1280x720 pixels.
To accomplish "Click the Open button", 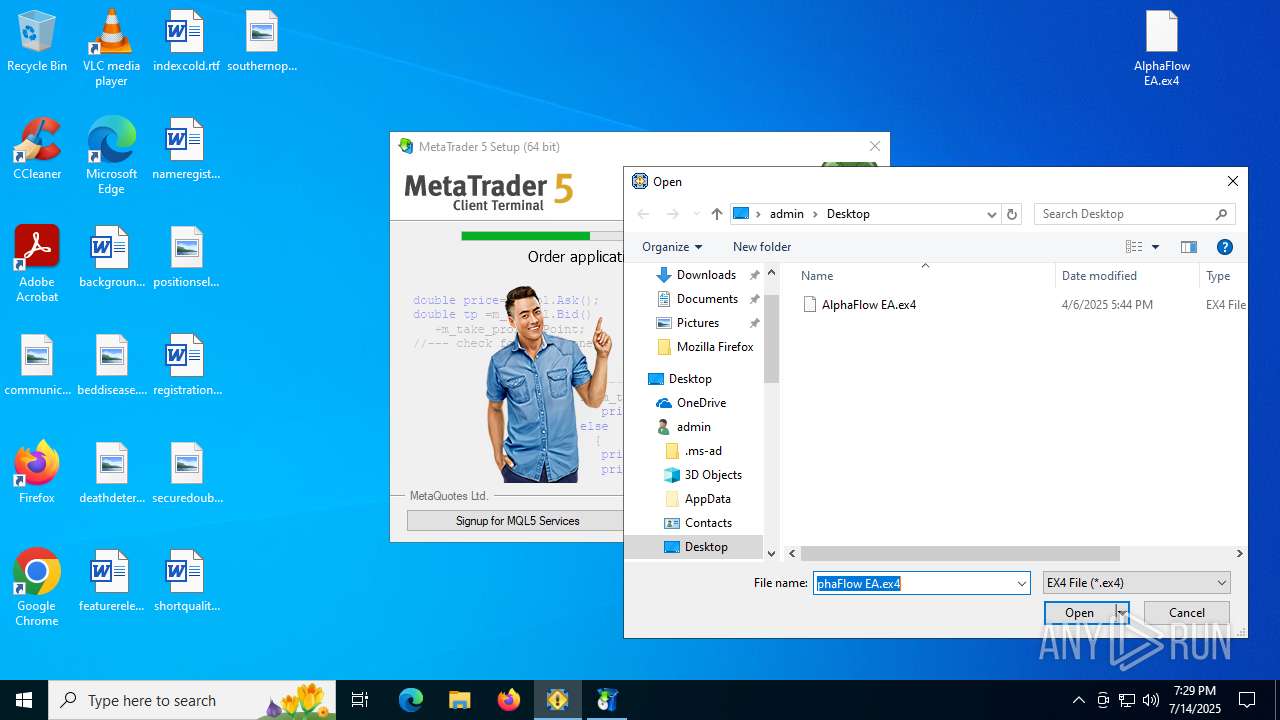I will point(1080,613).
